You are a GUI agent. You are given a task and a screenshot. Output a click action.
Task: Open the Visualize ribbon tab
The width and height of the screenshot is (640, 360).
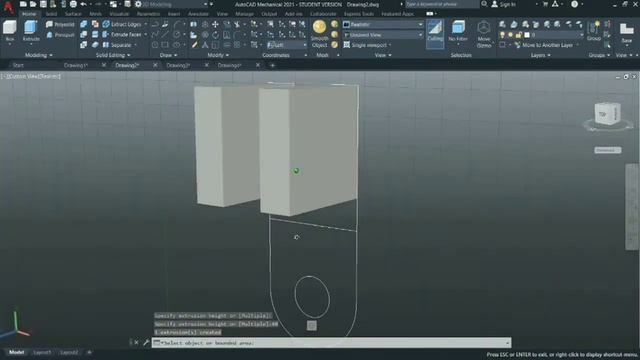[x=119, y=14]
